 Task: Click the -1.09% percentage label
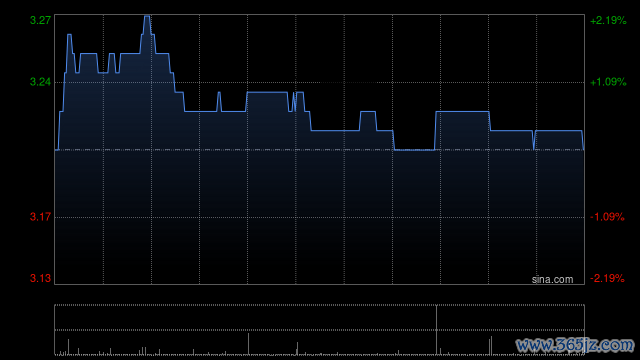point(607,217)
